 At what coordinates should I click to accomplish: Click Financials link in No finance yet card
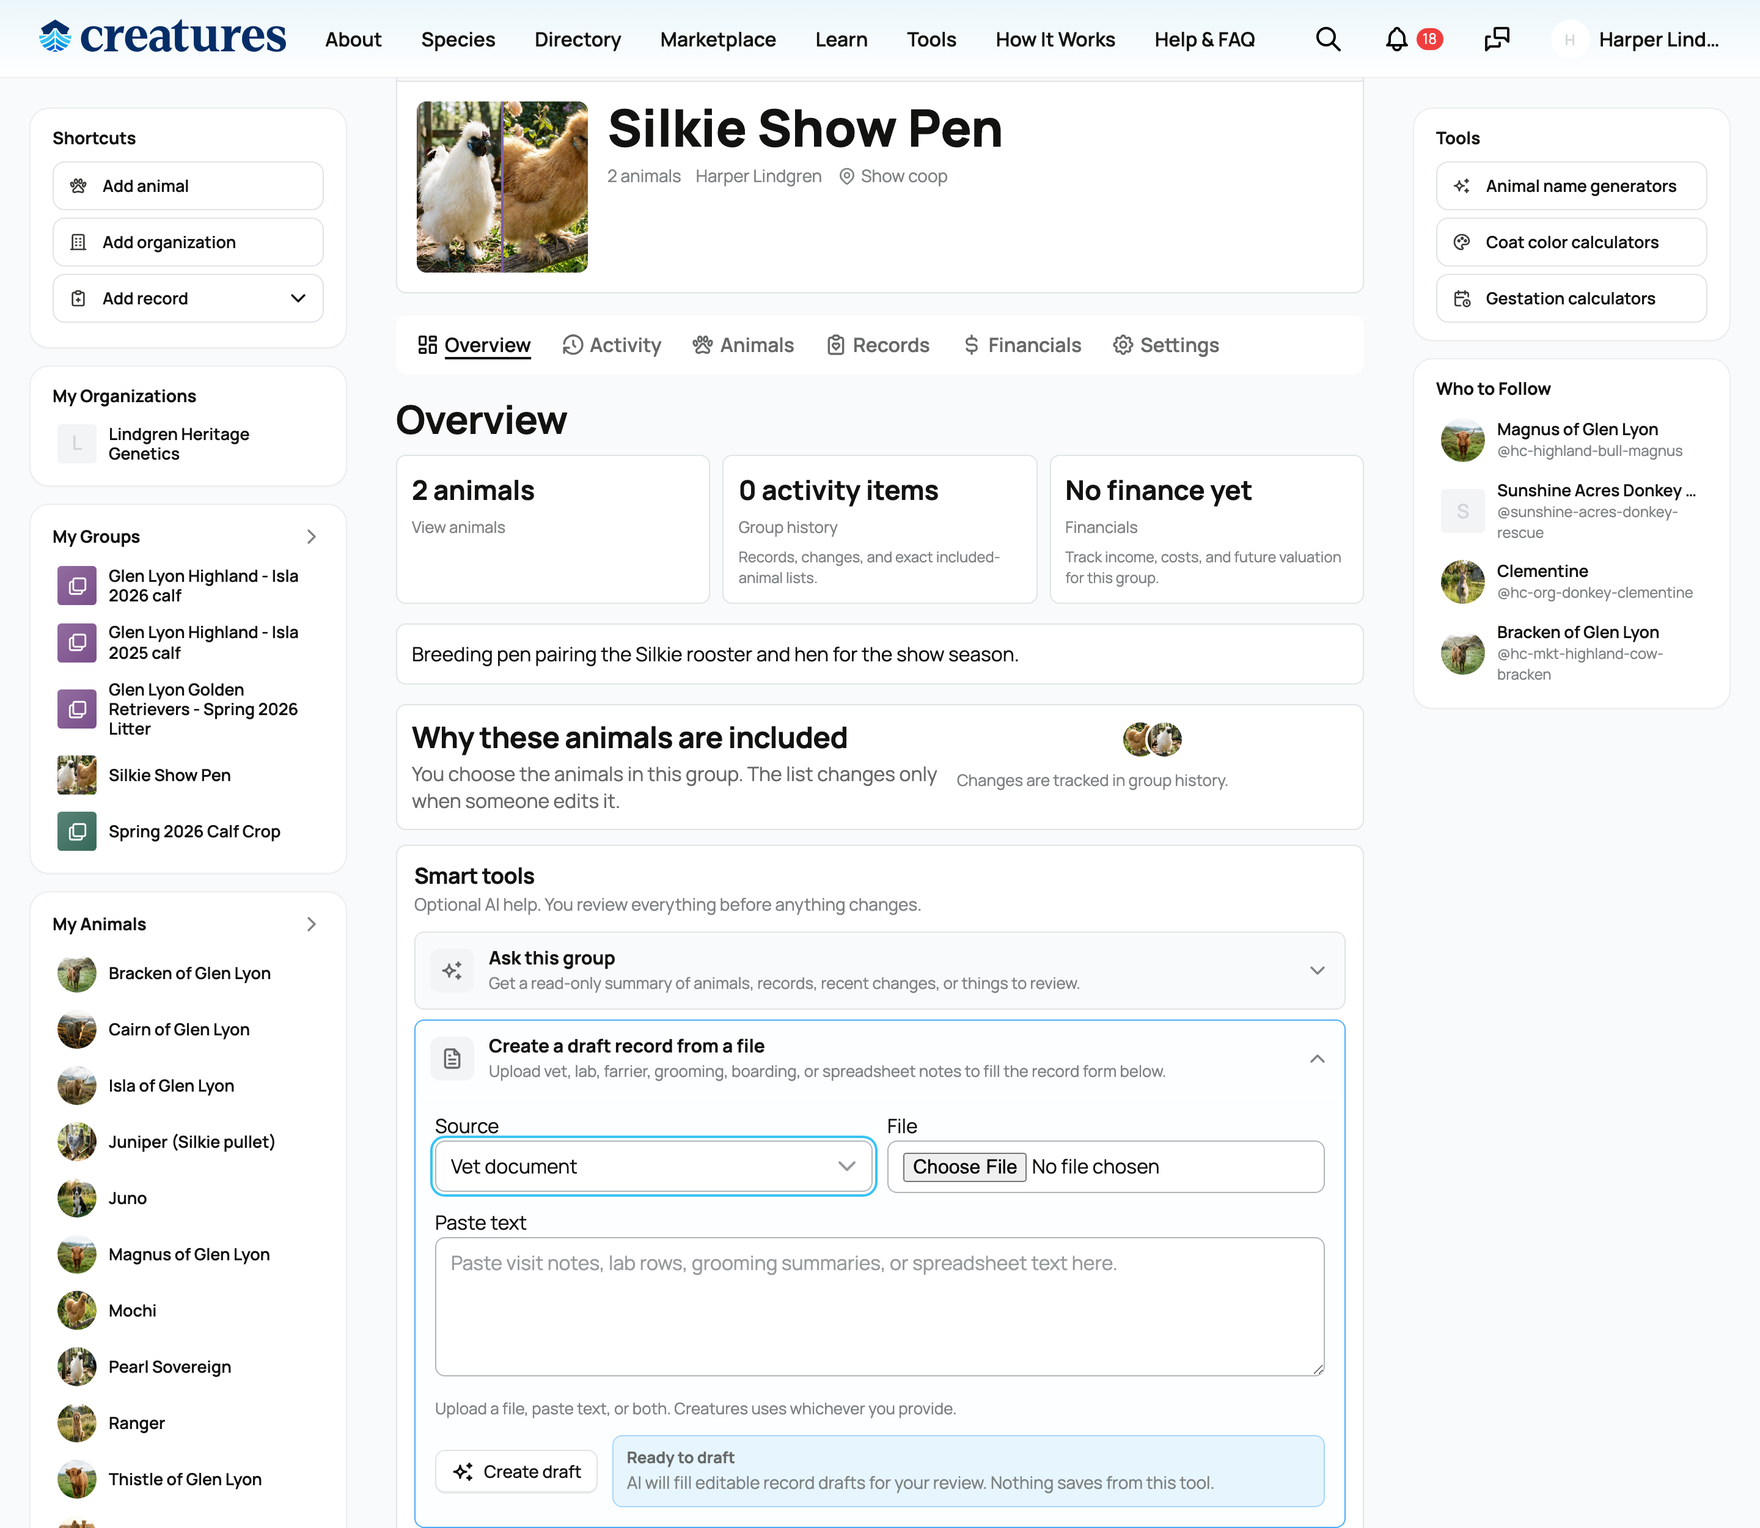pyautogui.click(x=1101, y=527)
